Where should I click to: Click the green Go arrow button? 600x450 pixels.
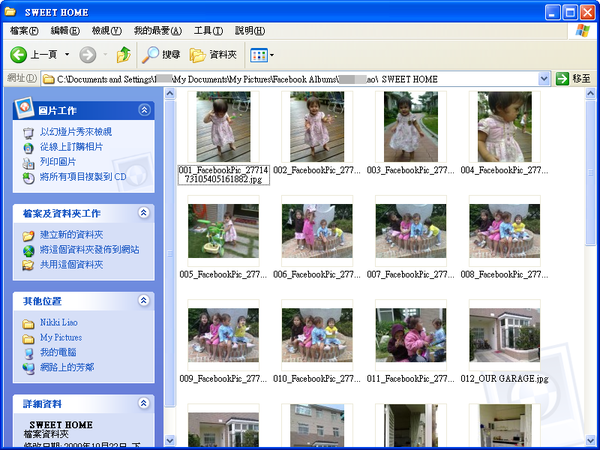562,79
